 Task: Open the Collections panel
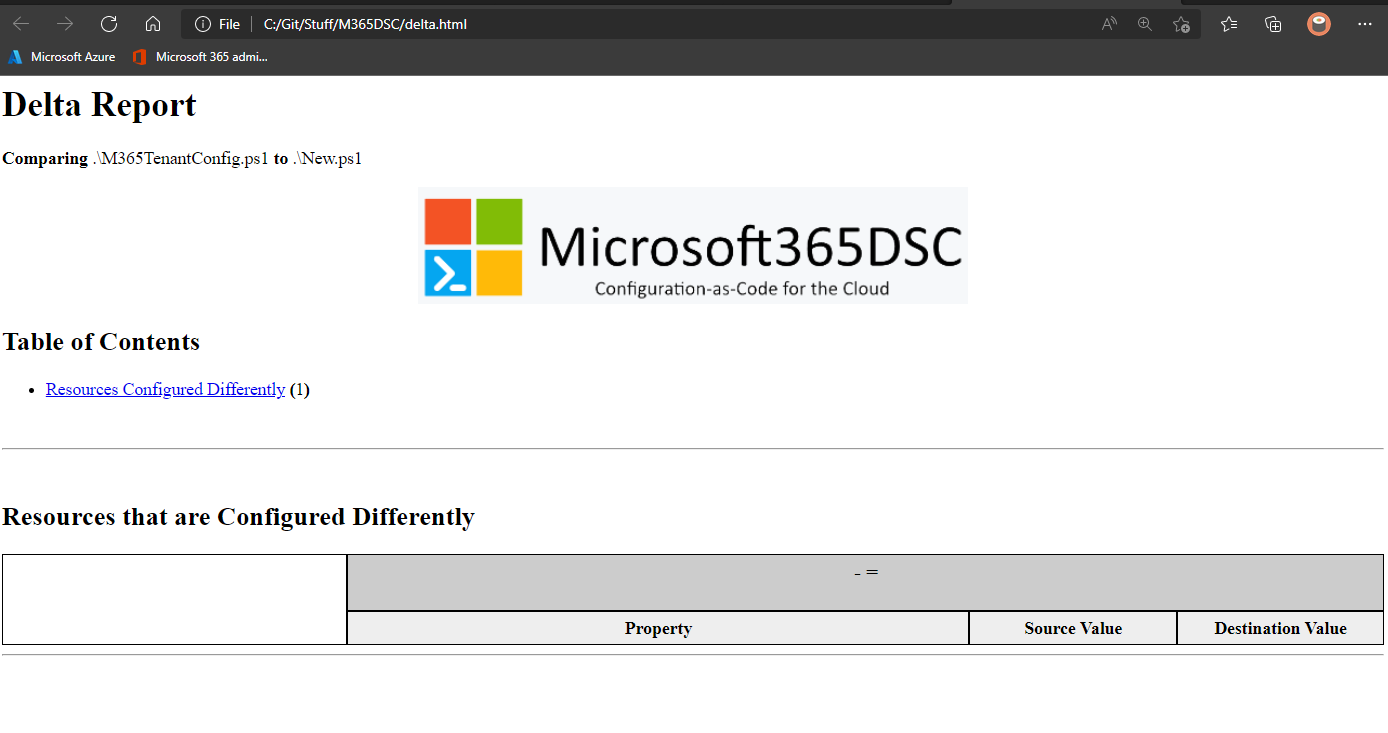(x=1273, y=24)
